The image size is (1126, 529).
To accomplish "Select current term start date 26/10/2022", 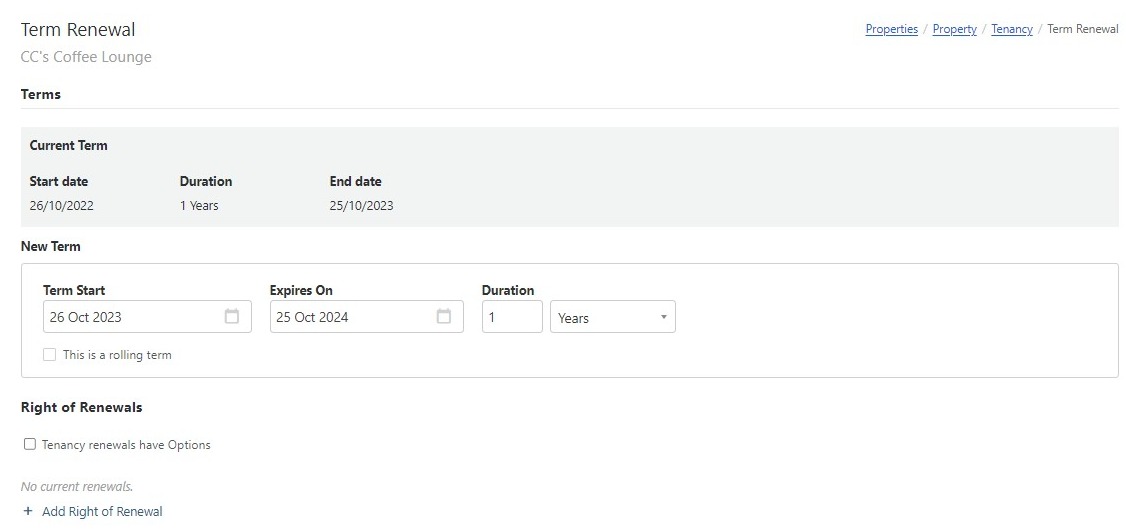I will click(62, 206).
